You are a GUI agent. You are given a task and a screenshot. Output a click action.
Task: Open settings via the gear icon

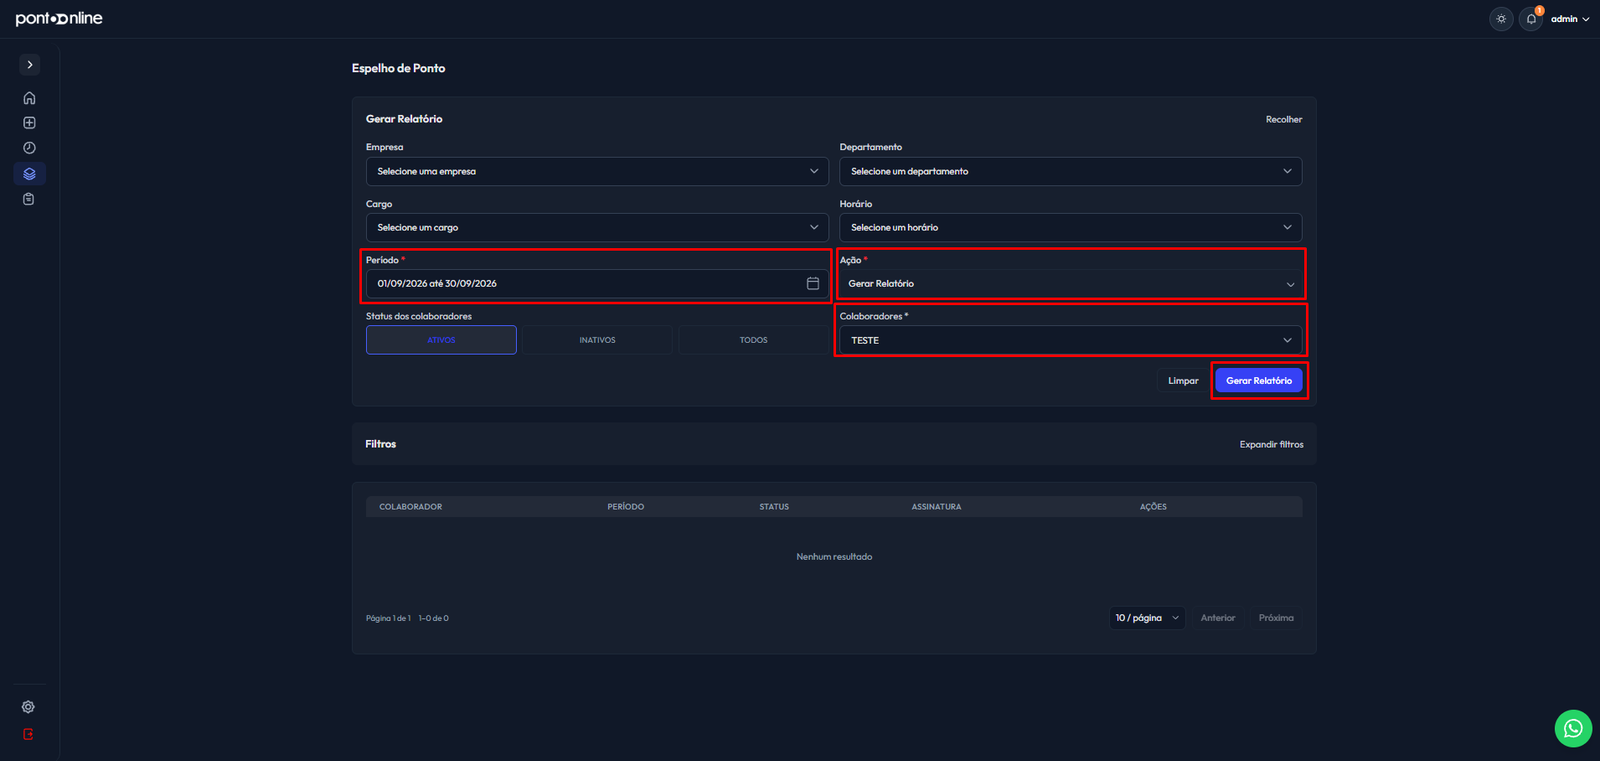tap(28, 707)
